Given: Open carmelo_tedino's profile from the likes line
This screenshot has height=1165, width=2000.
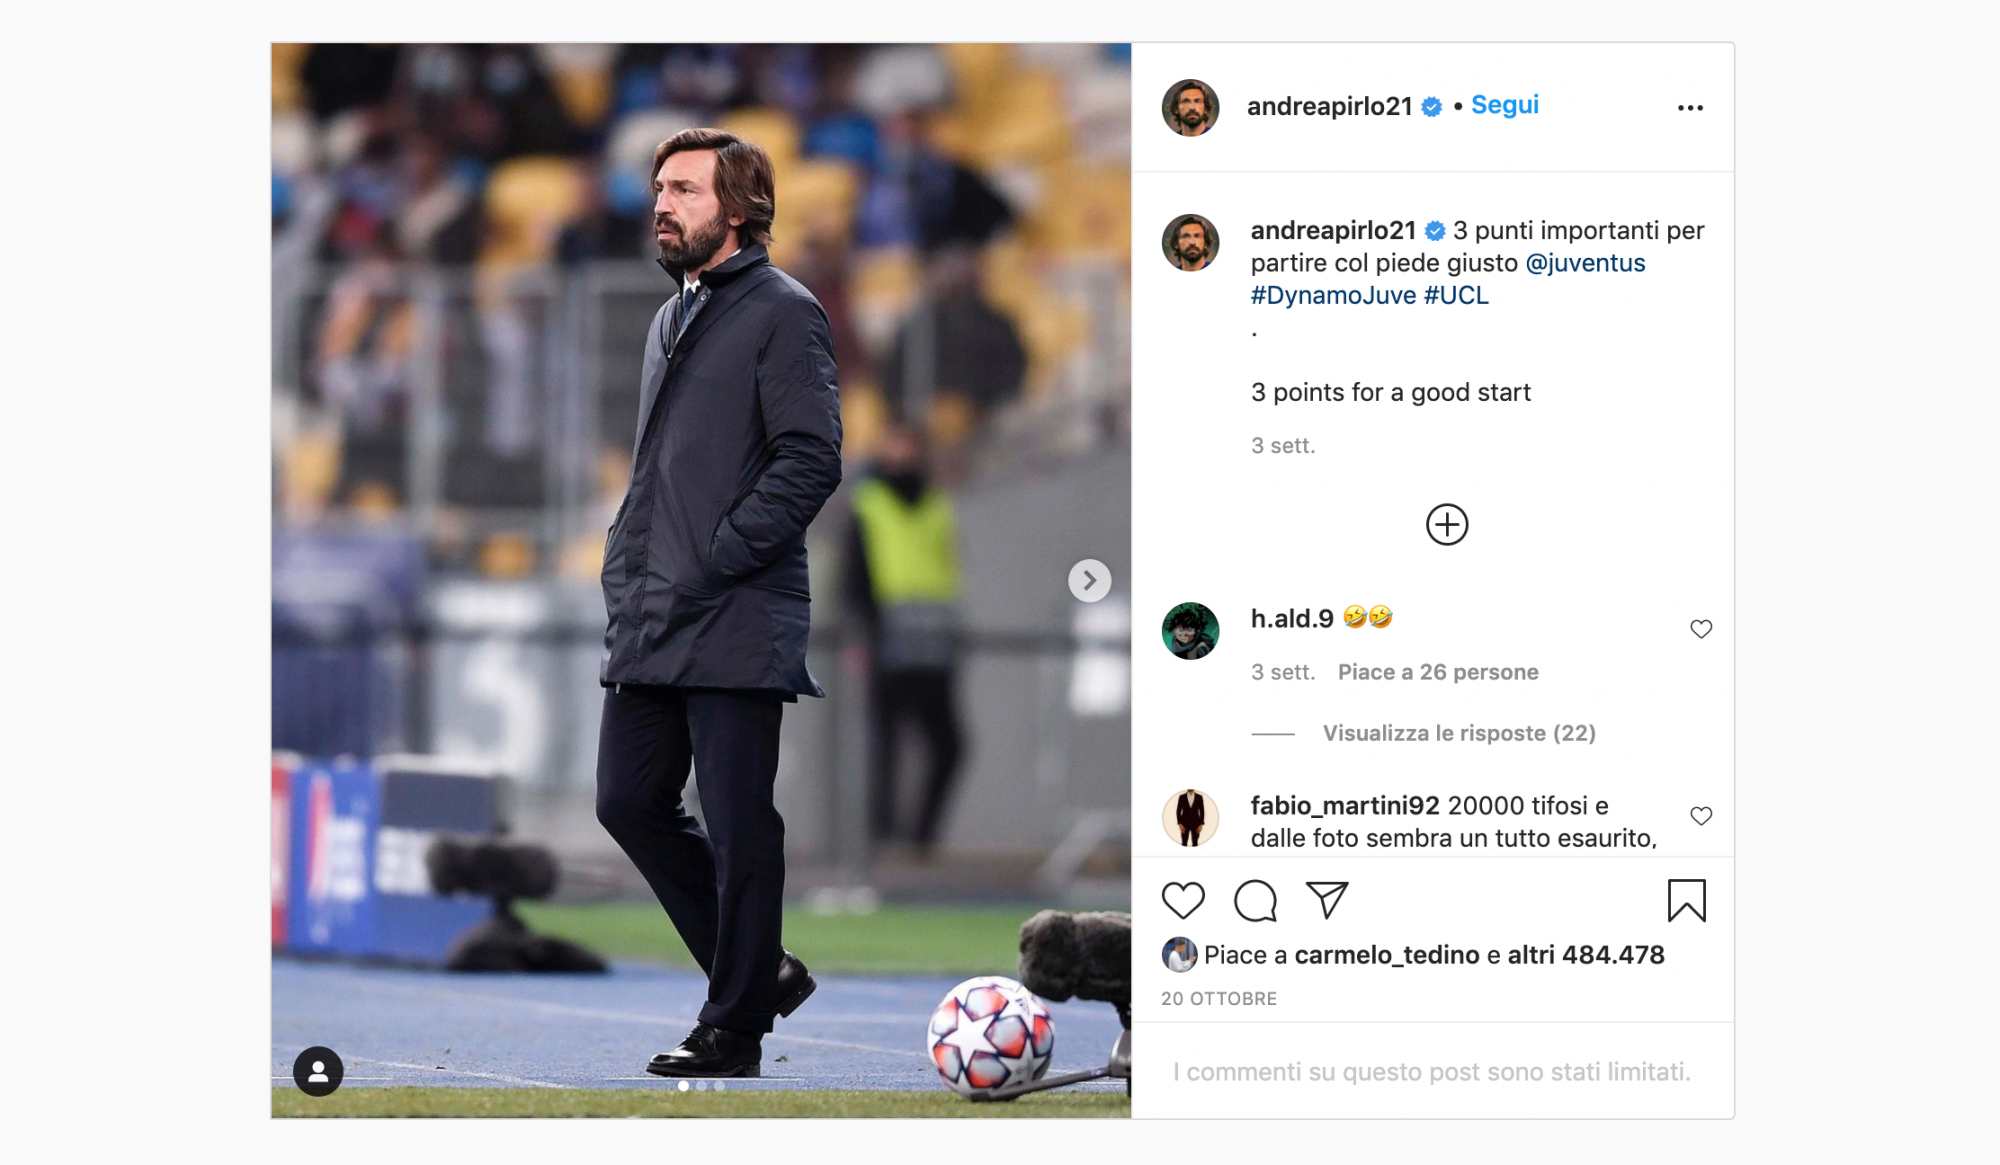Looking at the screenshot, I should point(1386,955).
